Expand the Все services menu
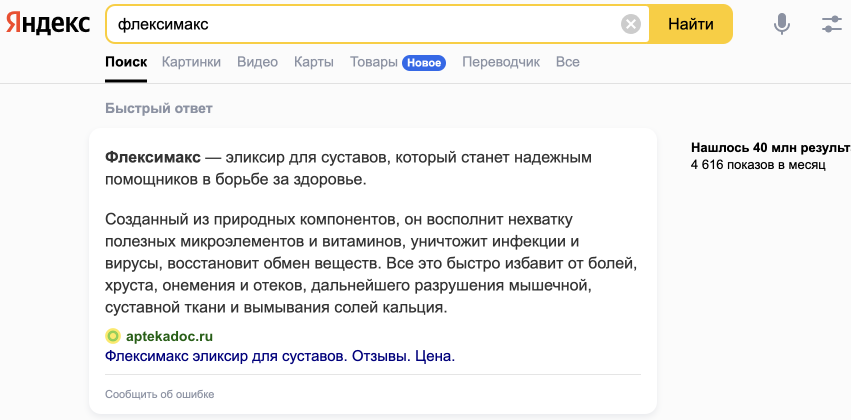851x420 pixels. (x=567, y=62)
